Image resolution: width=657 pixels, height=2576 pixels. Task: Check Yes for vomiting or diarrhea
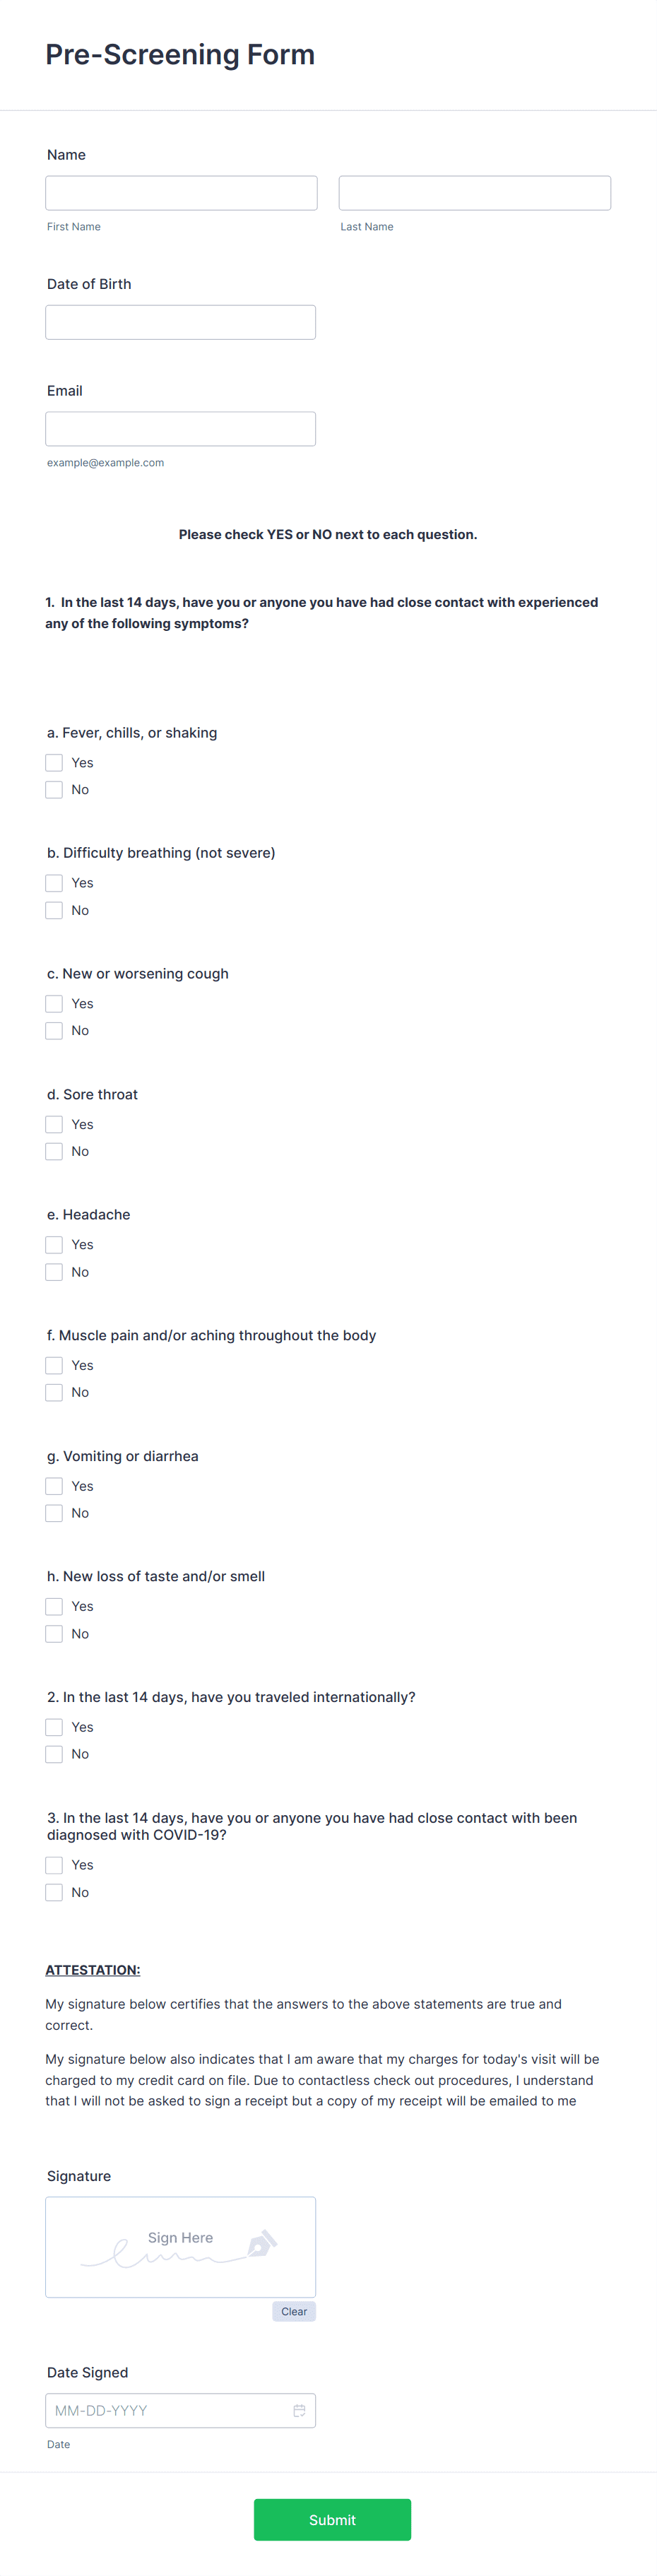coord(54,1486)
